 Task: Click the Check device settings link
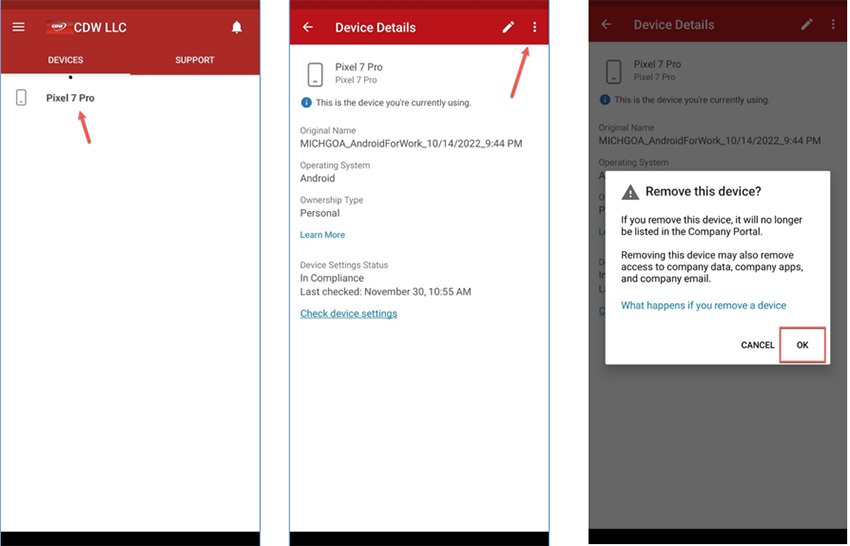pyautogui.click(x=348, y=314)
